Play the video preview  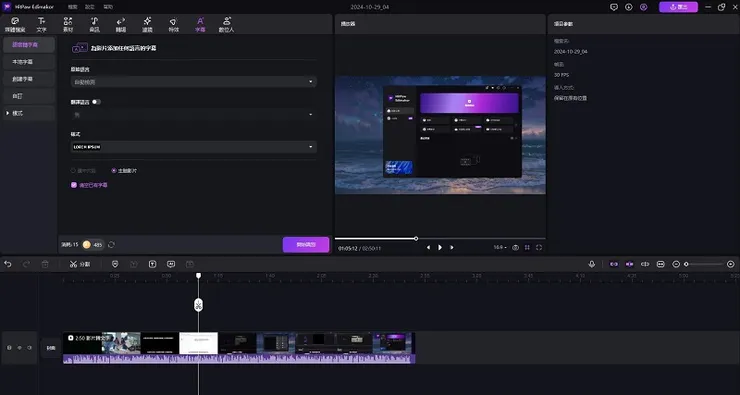coord(440,247)
